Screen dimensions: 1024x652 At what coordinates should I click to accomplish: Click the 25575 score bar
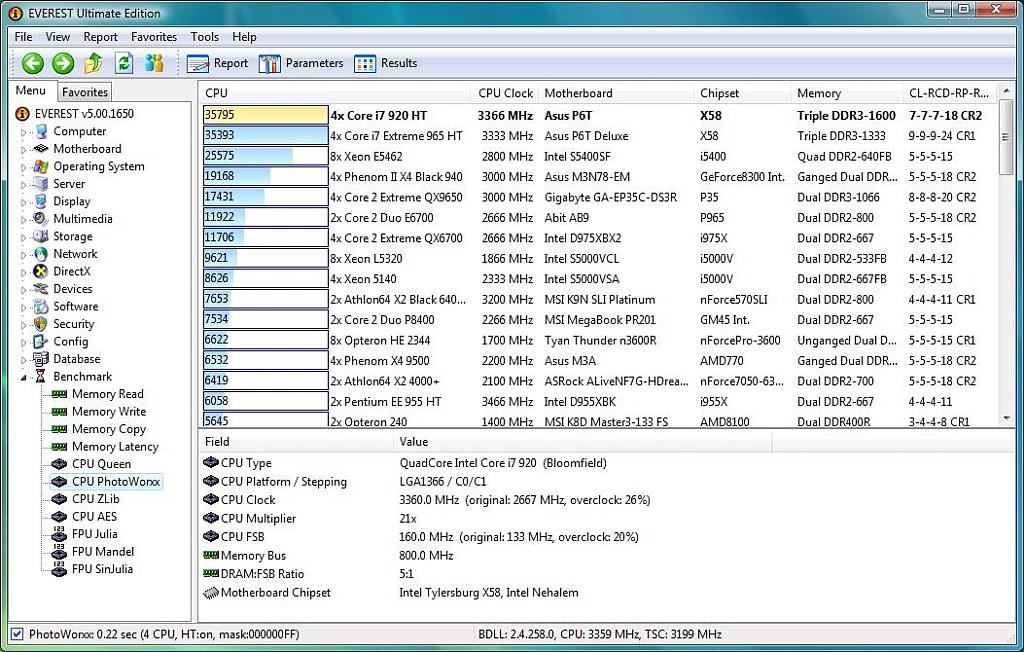coord(266,155)
